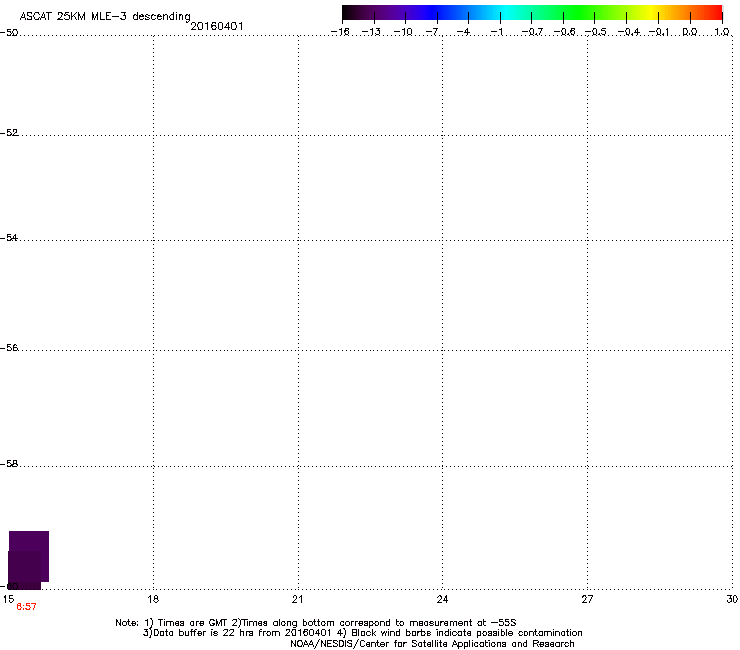Click the date label 20160401
The height and width of the screenshot is (650, 740).
(x=217, y=26)
